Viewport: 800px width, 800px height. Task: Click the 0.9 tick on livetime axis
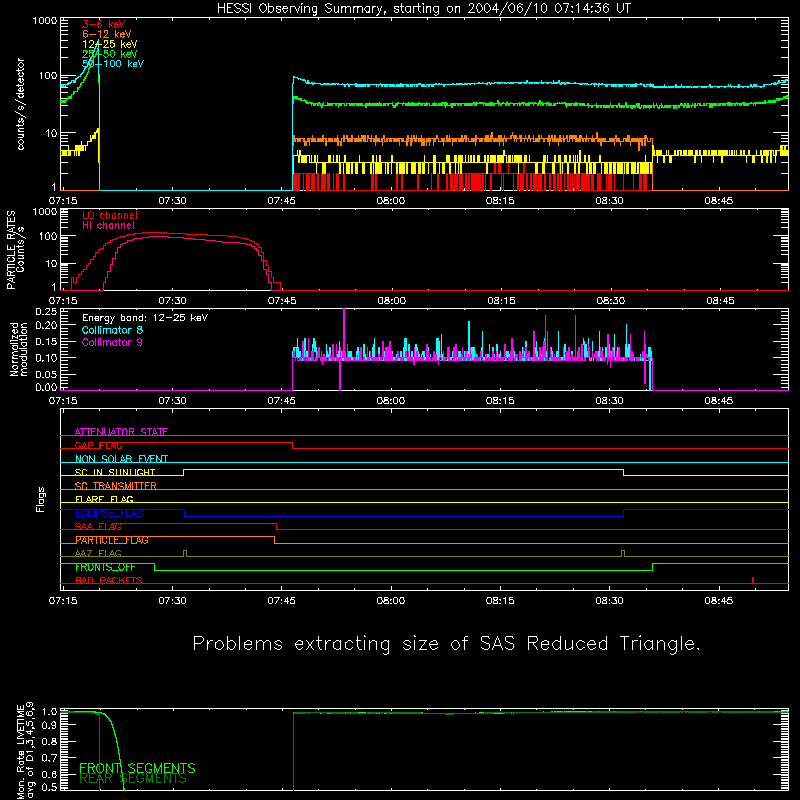coord(49,725)
